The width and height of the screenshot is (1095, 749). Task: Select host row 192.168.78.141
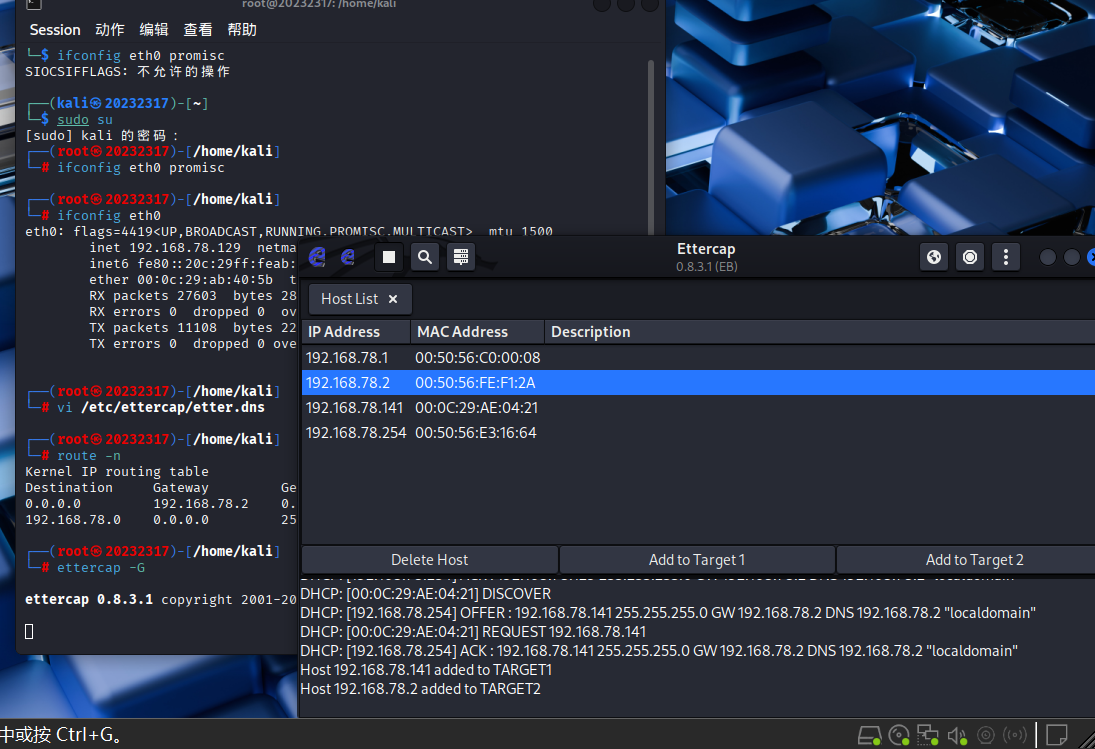pyautogui.click(x=698, y=408)
